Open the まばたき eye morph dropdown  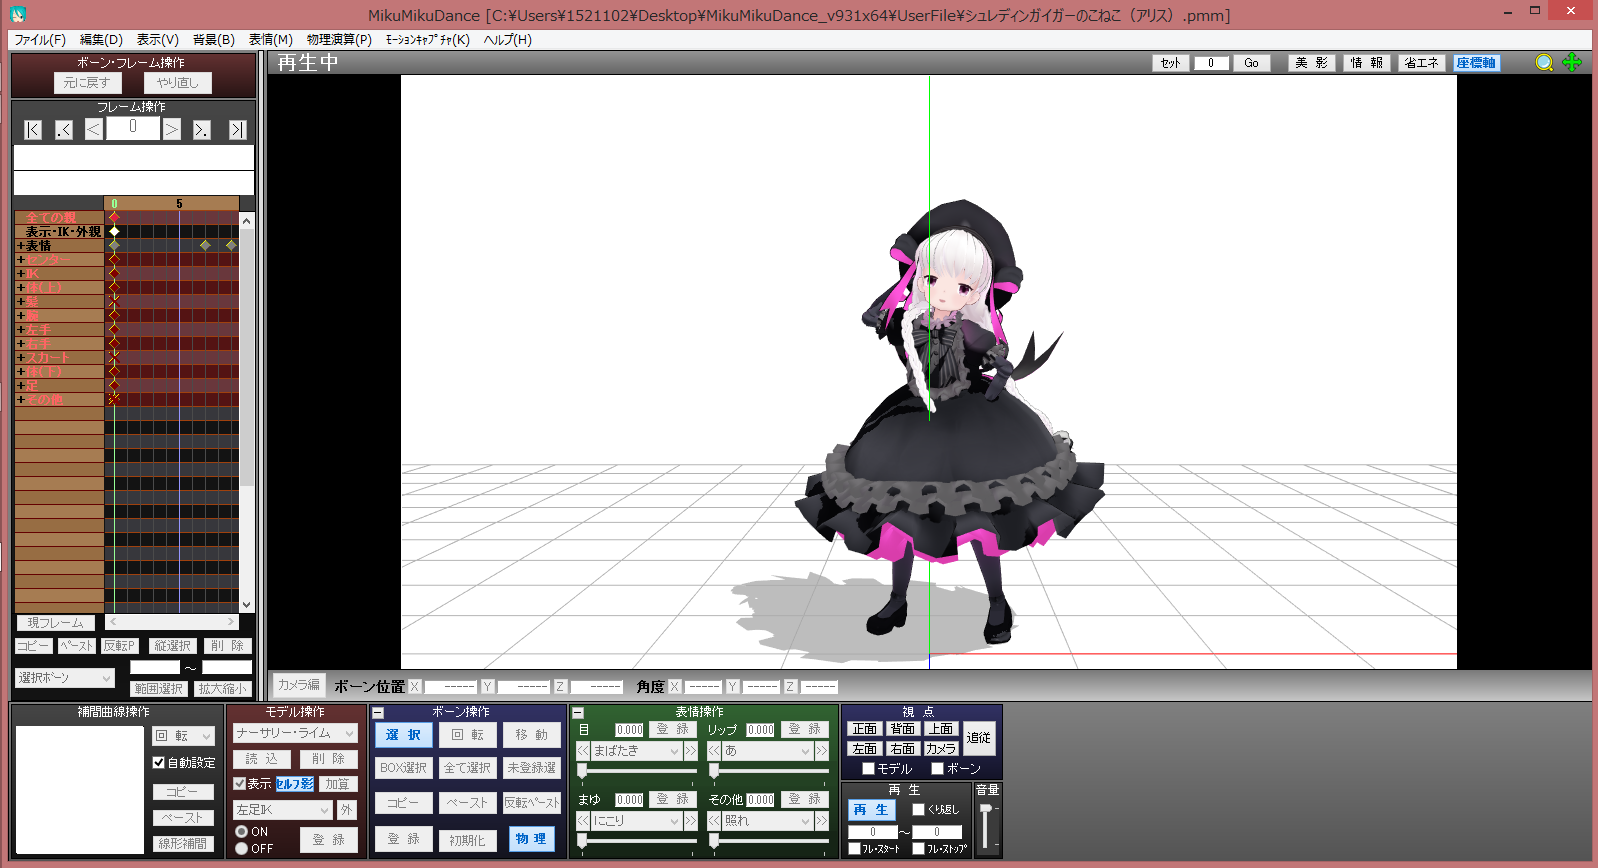click(x=636, y=751)
